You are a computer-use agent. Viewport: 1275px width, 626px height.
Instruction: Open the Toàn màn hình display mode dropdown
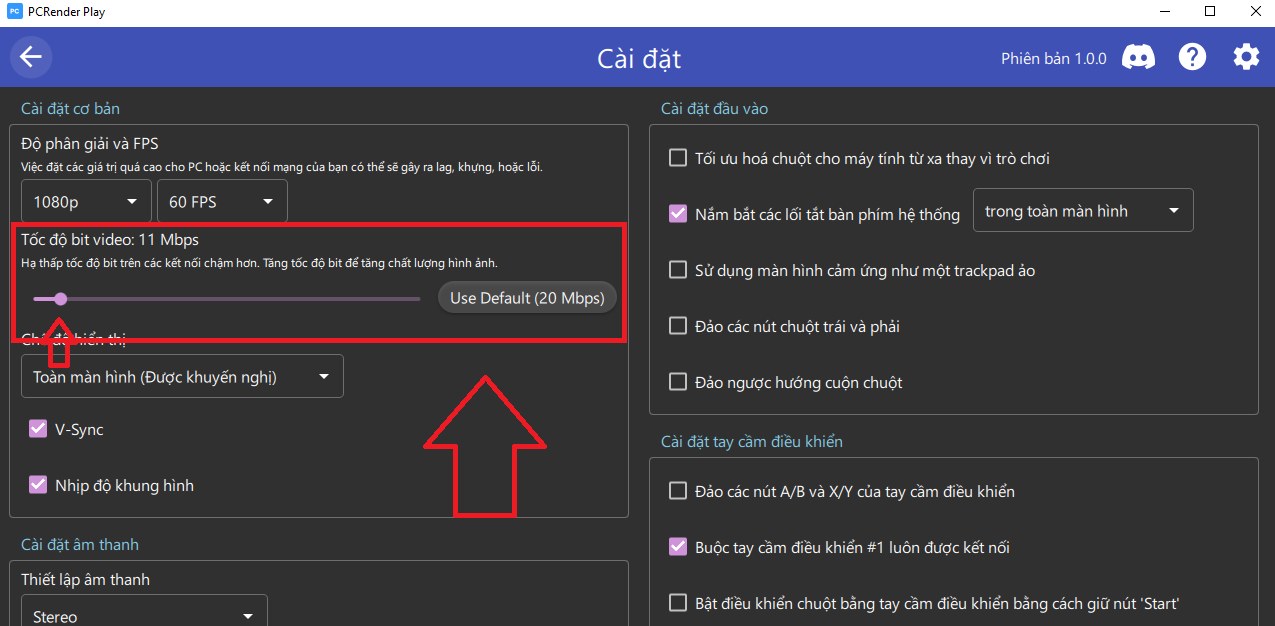pyautogui.click(x=181, y=377)
